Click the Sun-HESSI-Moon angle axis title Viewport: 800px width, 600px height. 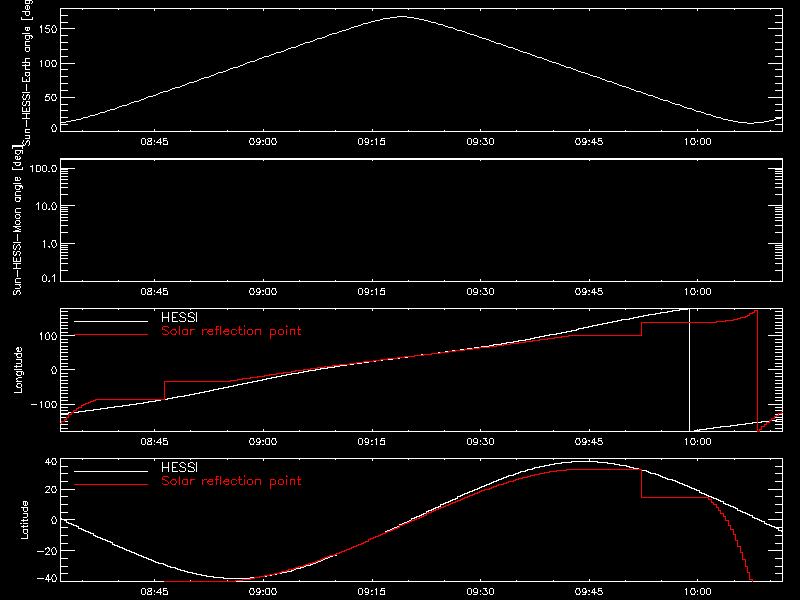[x=17, y=220]
